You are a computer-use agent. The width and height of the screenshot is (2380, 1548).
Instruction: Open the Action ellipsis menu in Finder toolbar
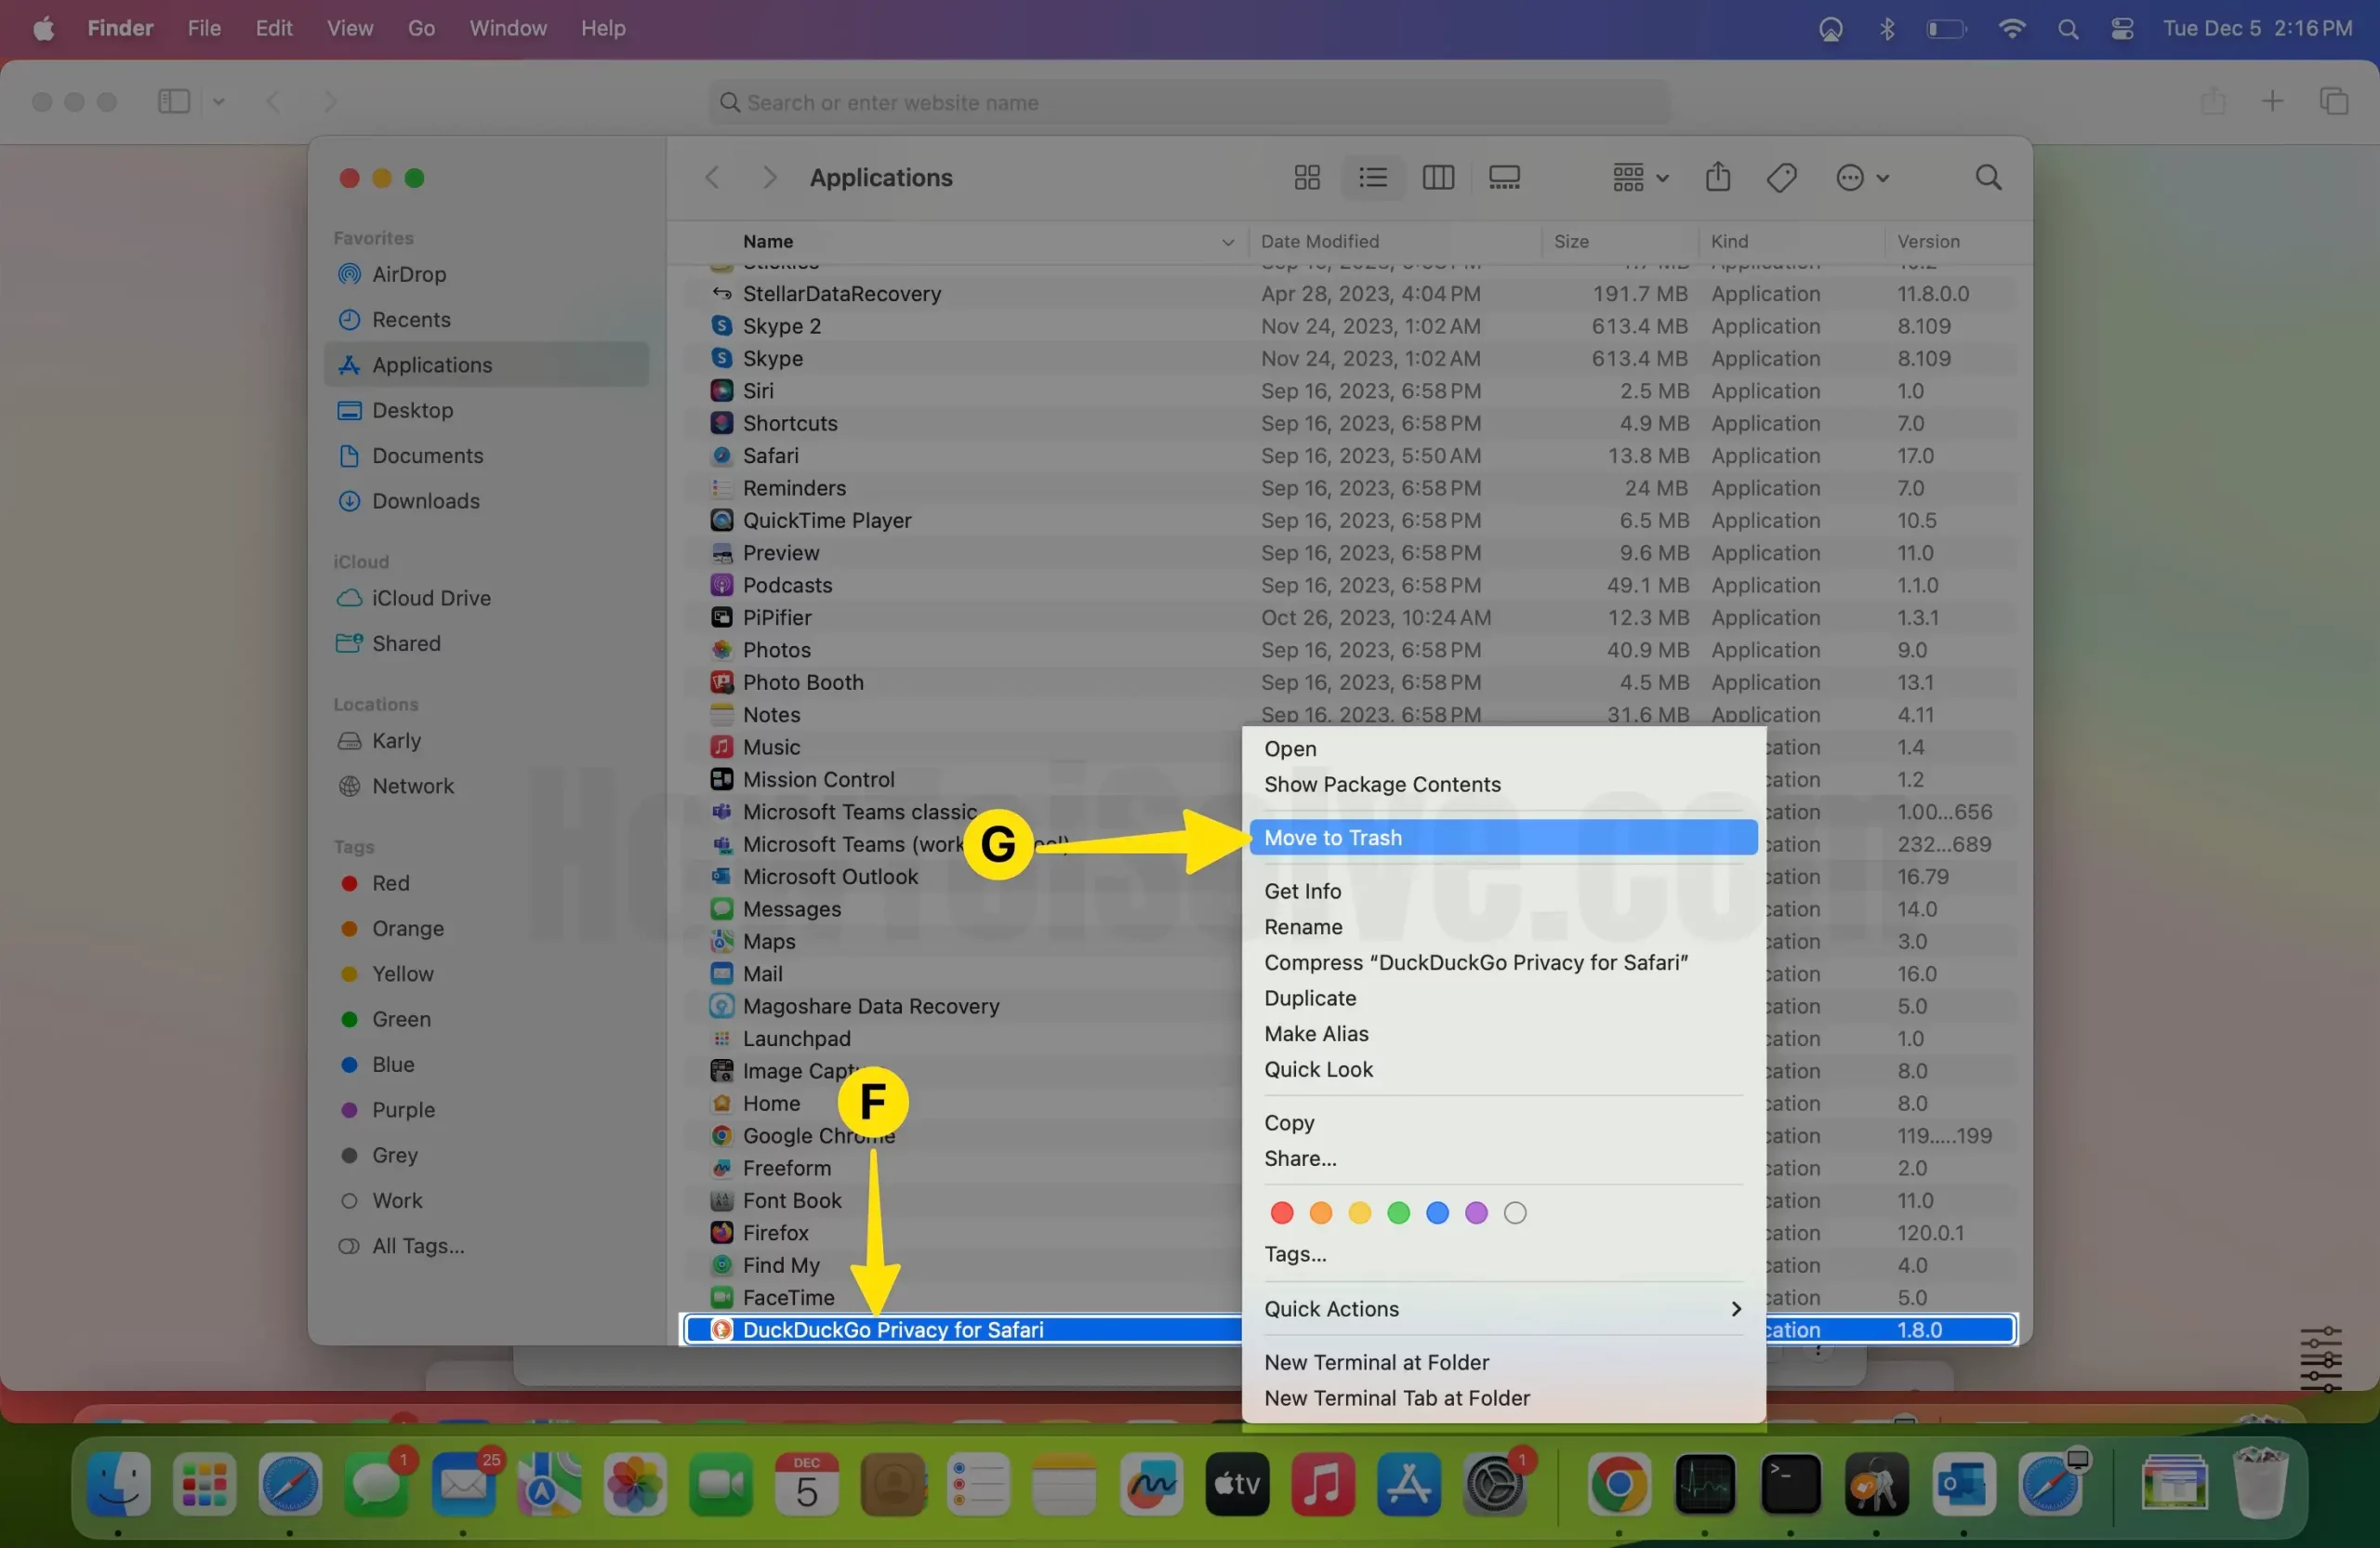click(x=1862, y=178)
